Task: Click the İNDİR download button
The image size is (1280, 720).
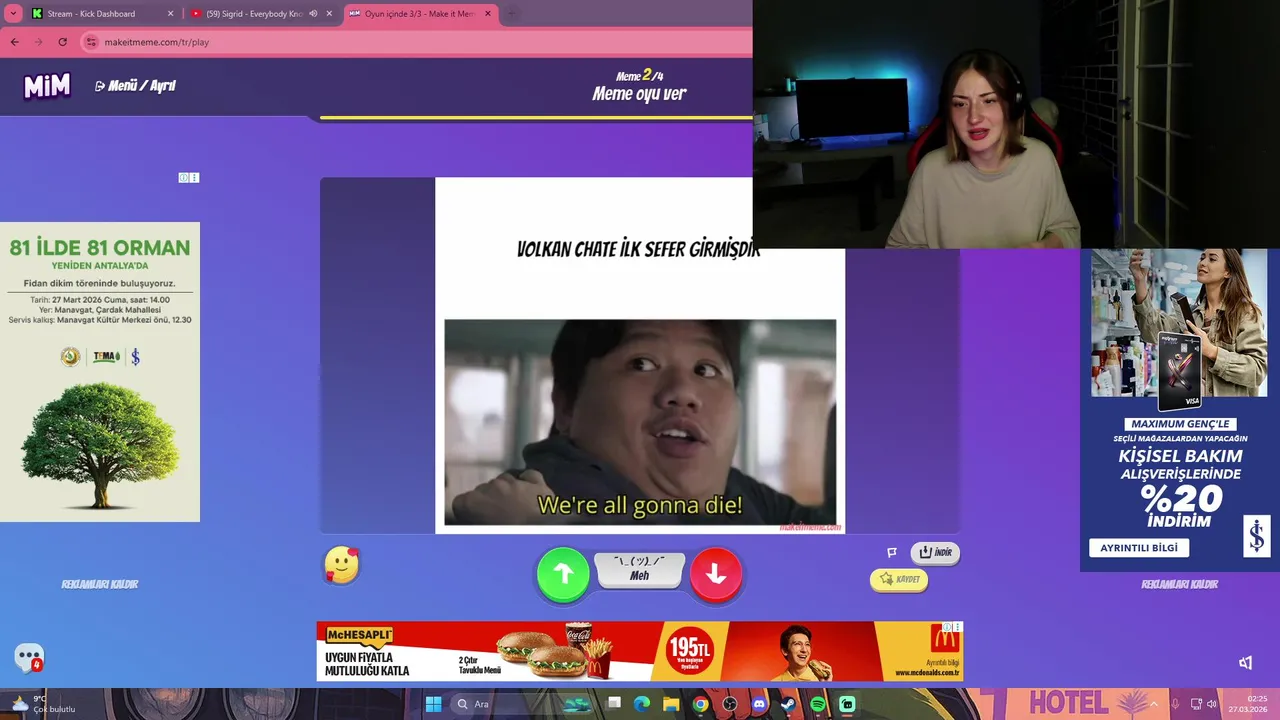Action: (x=935, y=552)
